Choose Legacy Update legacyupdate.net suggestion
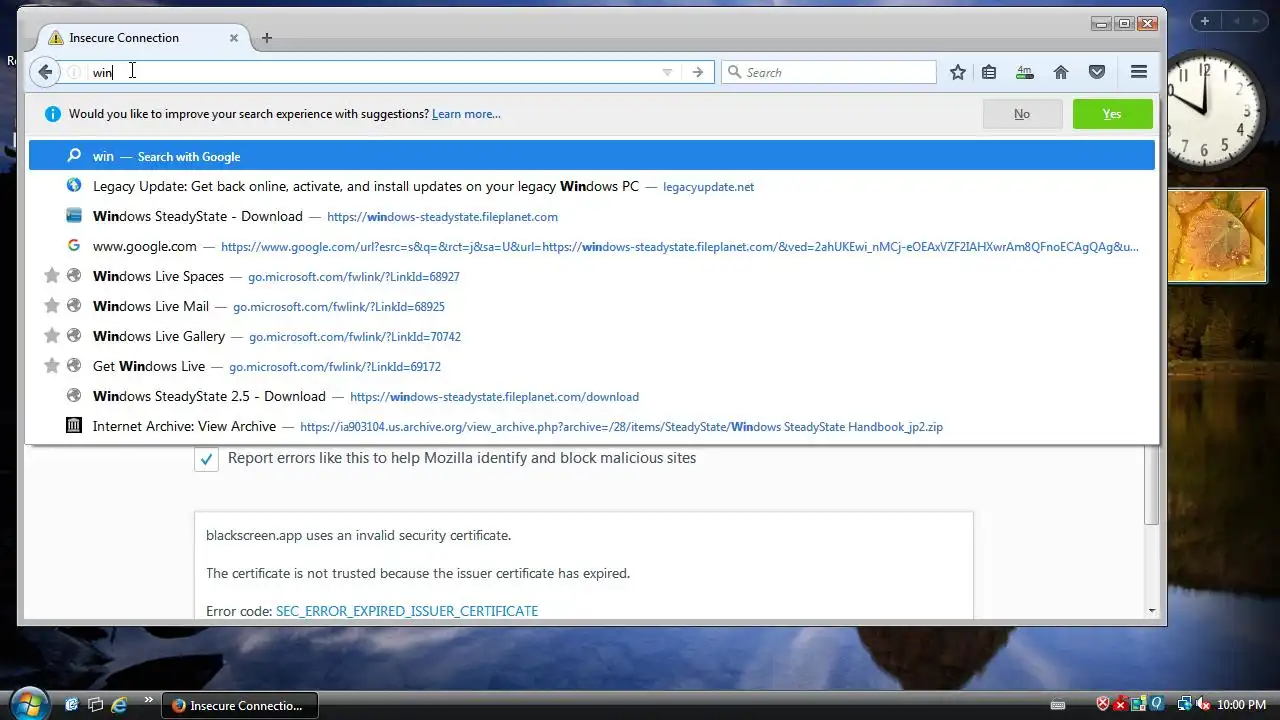The width and height of the screenshot is (1280, 720). pyautogui.click(x=592, y=186)
